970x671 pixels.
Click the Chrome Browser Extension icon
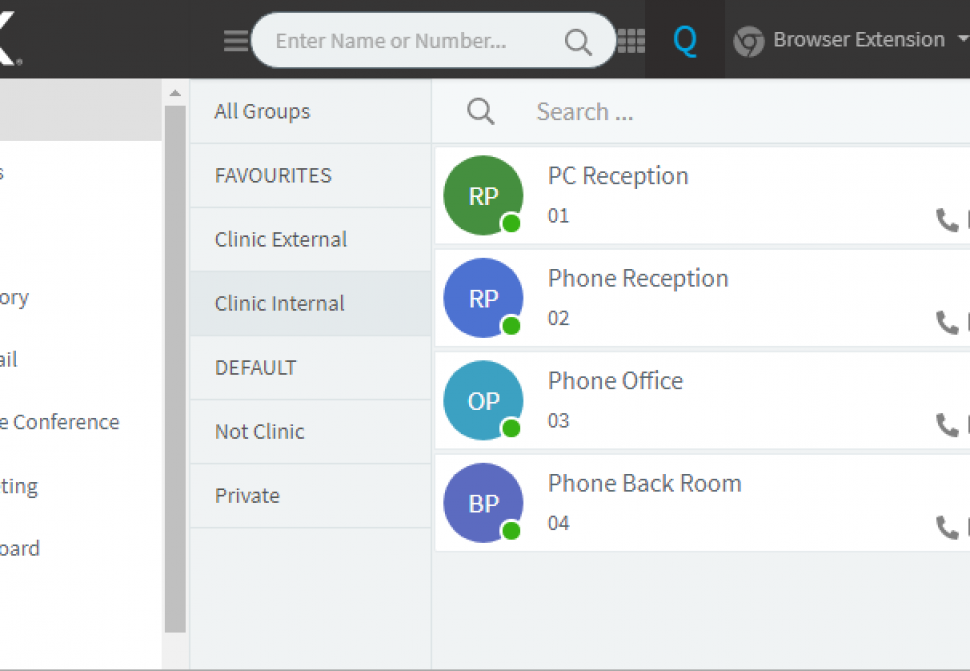coord(747,41)
